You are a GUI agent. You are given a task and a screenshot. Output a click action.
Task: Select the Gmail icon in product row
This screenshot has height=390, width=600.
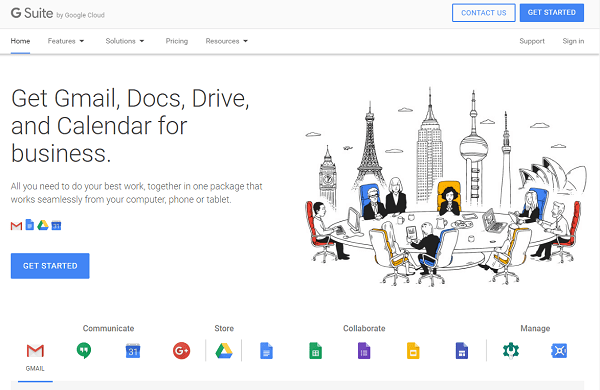tap(35, 351)
